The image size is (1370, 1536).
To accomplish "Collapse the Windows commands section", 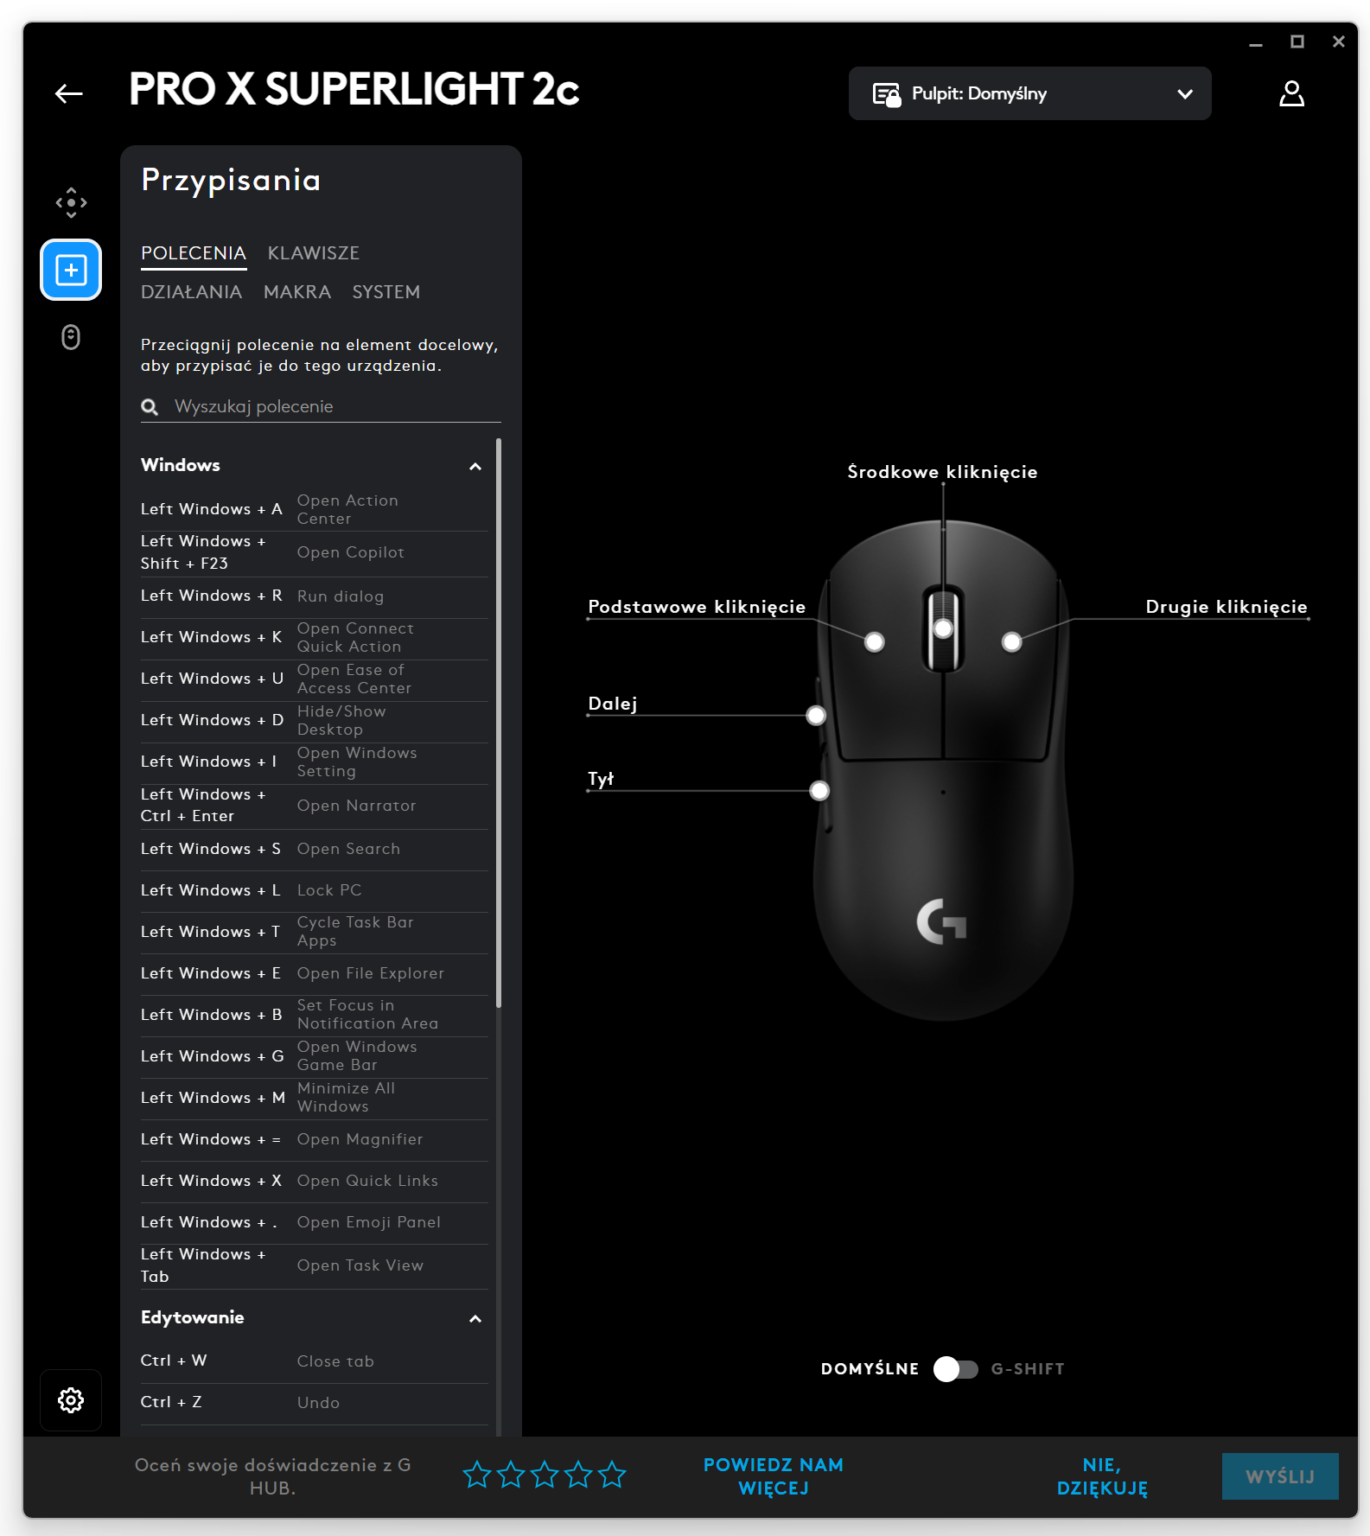I will (x=475, y=466).
